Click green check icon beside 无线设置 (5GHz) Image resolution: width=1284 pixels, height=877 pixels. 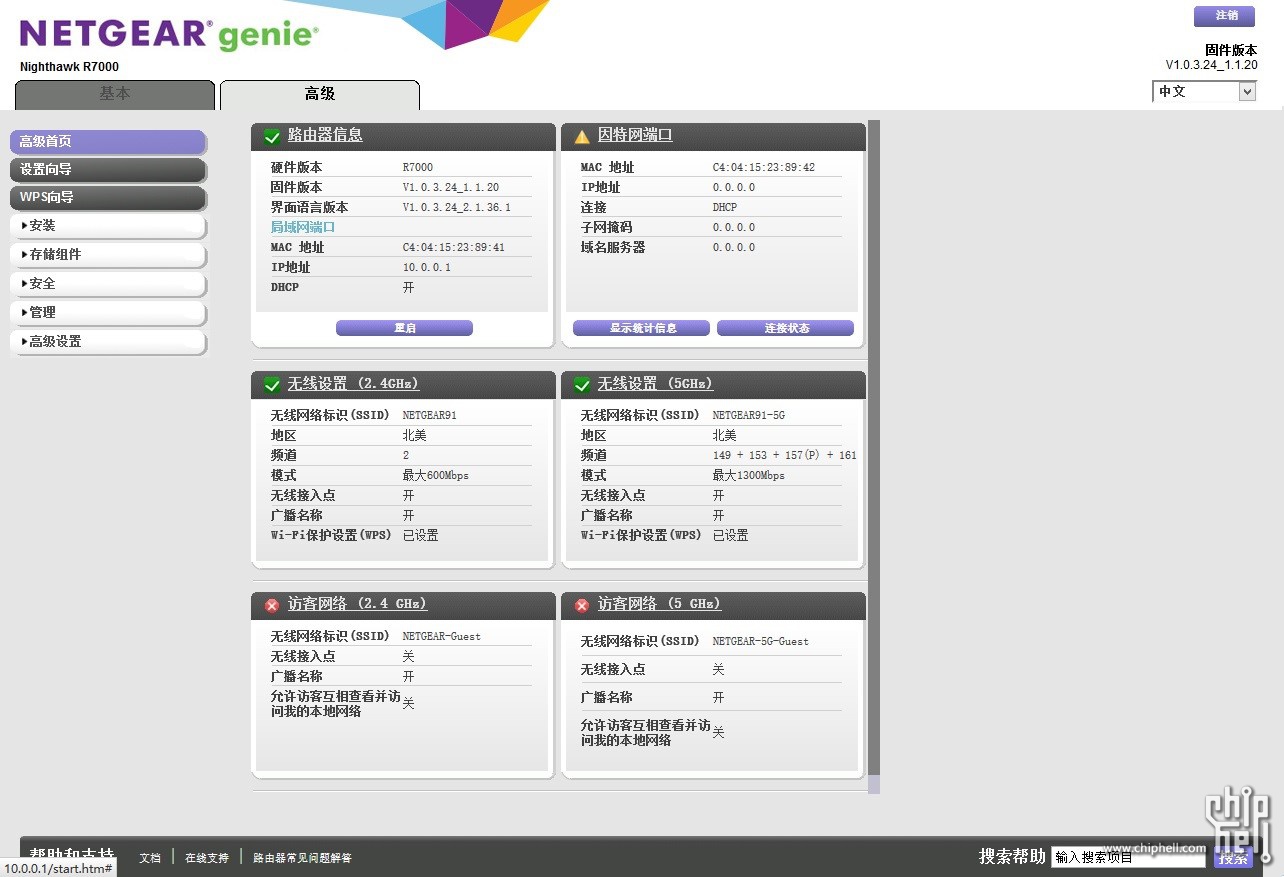click(582, 385)
